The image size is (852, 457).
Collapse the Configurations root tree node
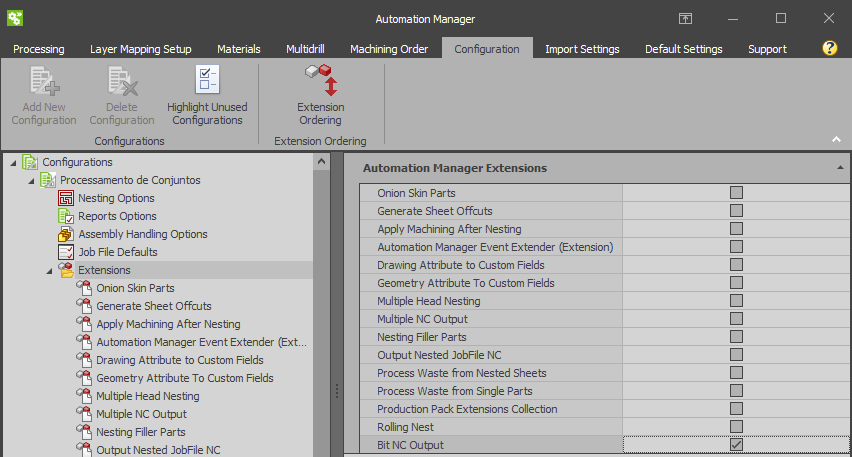(x=11, y=162)
